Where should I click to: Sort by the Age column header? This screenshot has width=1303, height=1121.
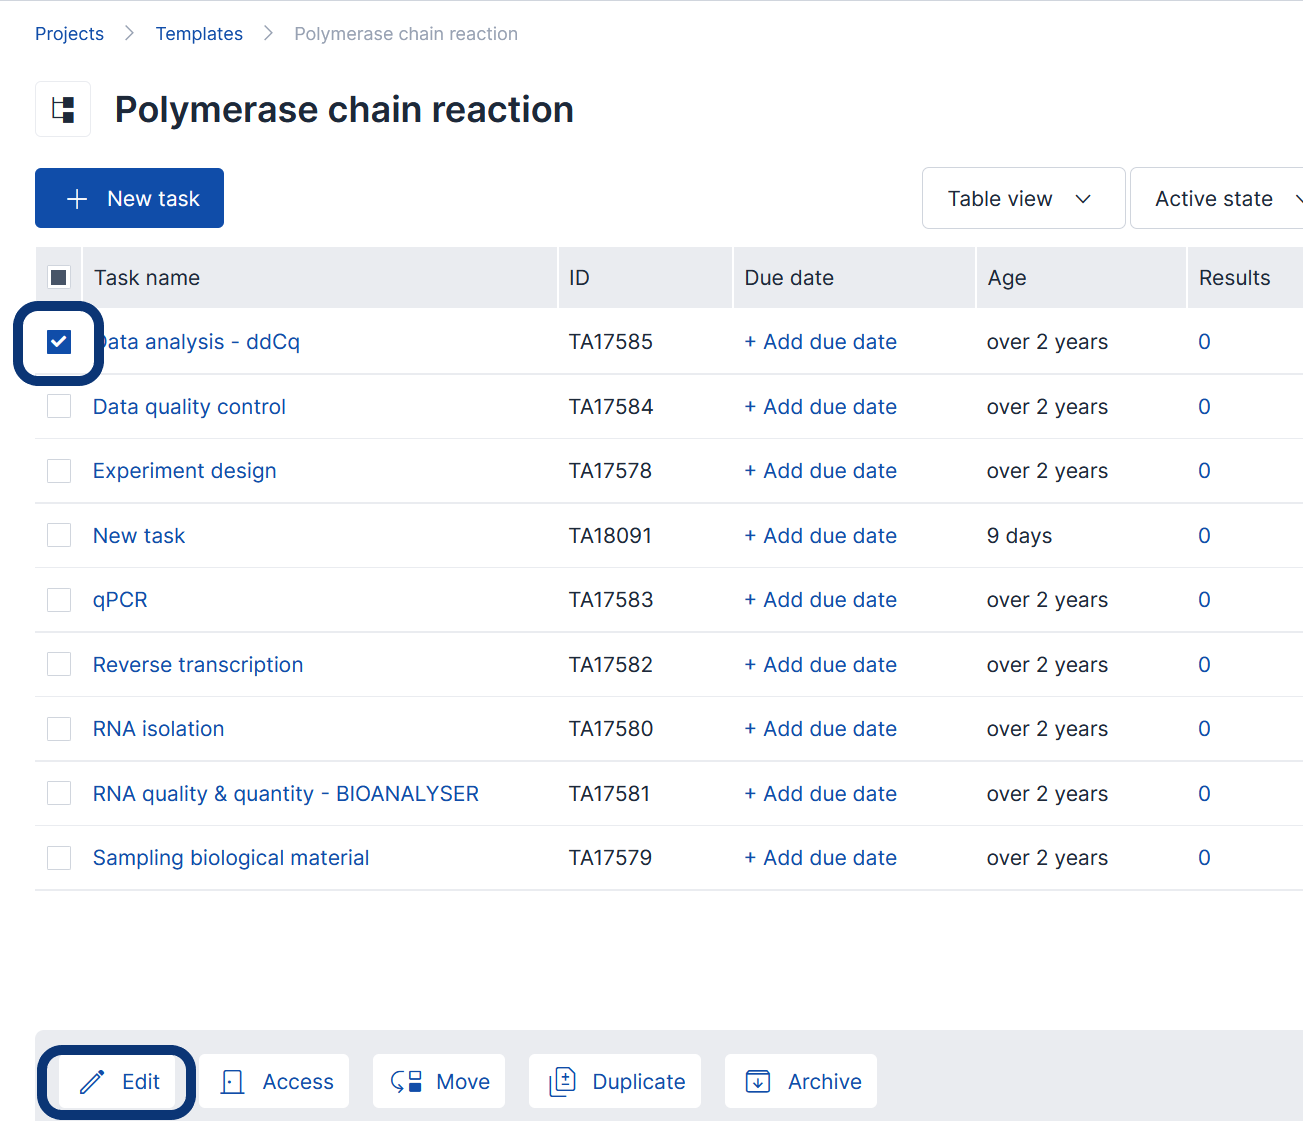point(1007,278)
